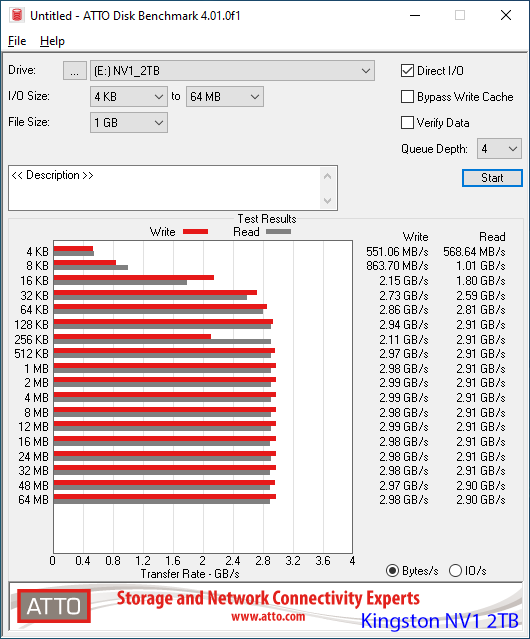
Task: Open the 4 KB minimum I/O size dropdown
Action: coord(129,97)
